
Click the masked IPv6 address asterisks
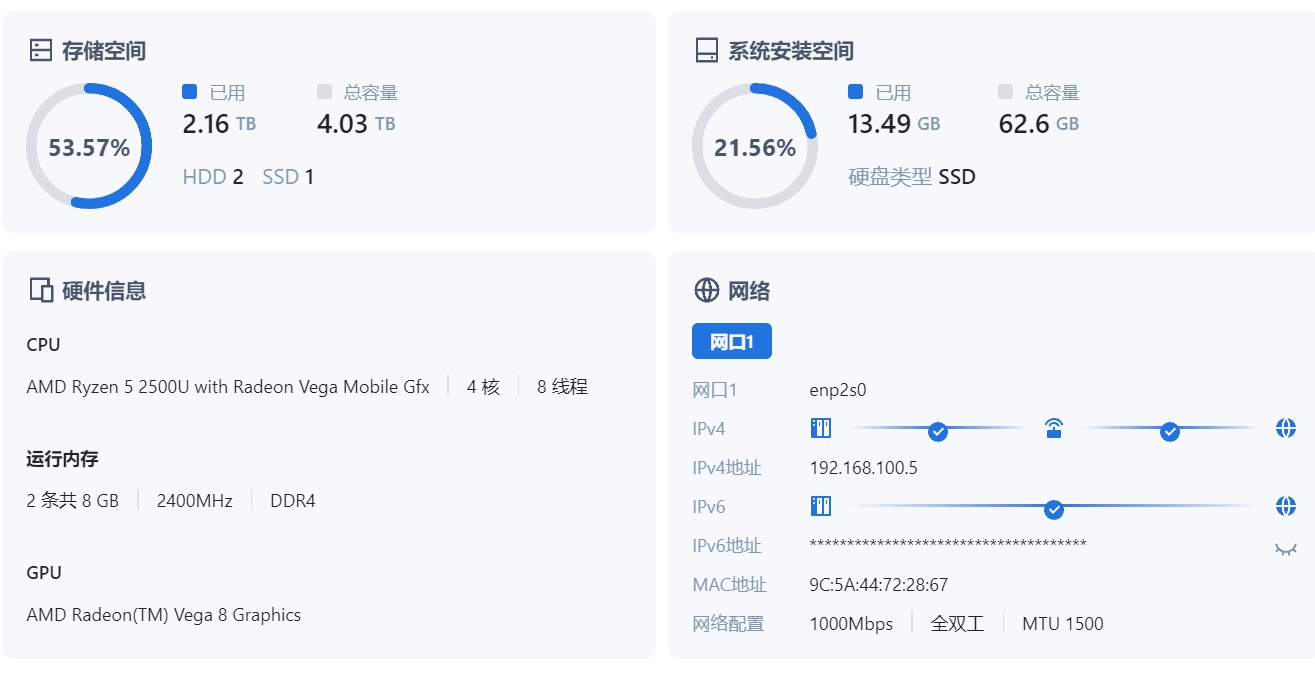pos(948,545)
